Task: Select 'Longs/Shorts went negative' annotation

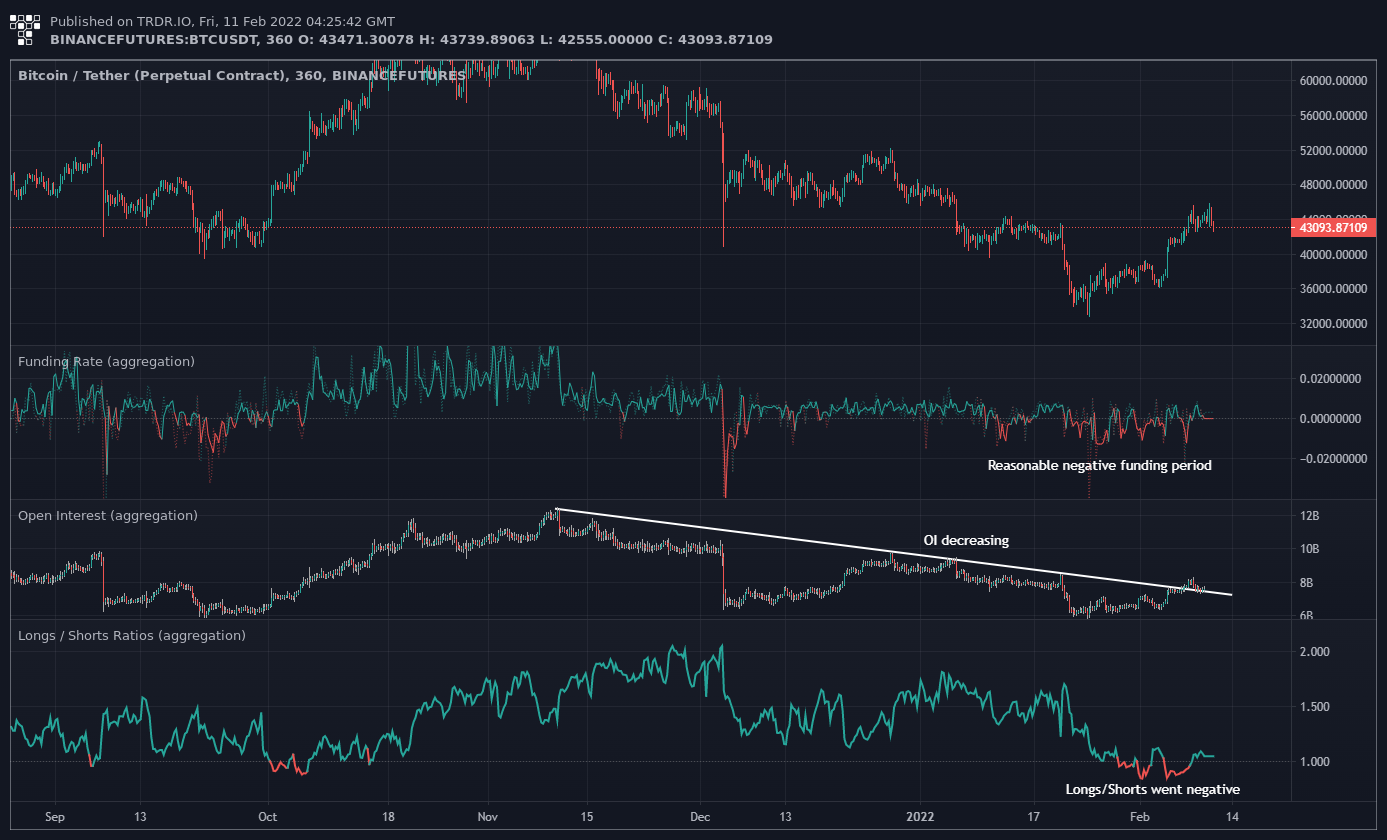Action: 1152,789
